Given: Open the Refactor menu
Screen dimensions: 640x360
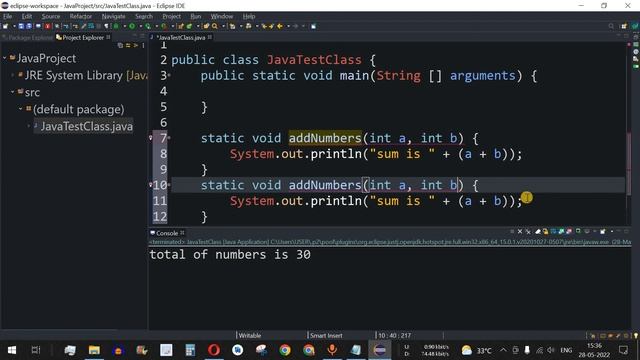Looking at the screenshot, I should (x=80, y=16).
